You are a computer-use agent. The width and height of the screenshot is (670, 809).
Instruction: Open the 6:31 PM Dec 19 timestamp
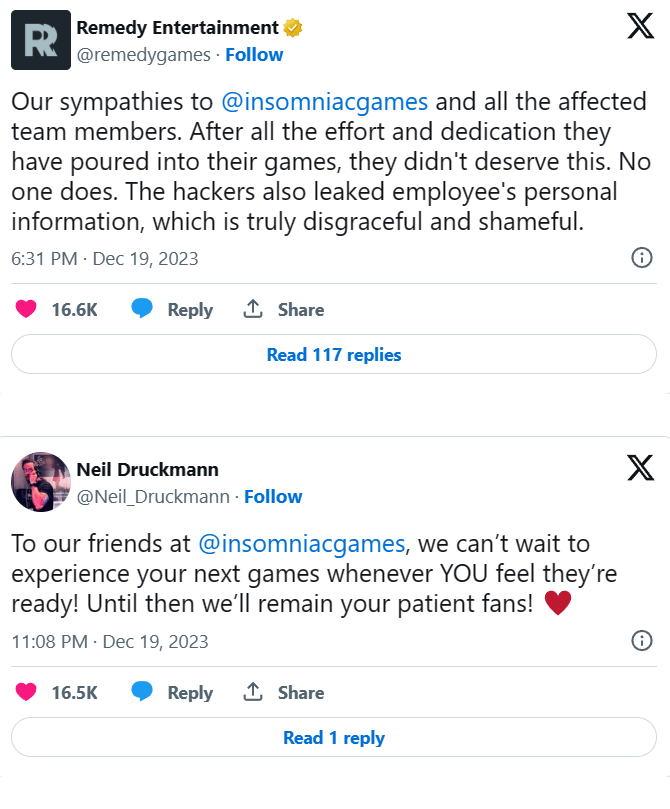click(105, 259)
